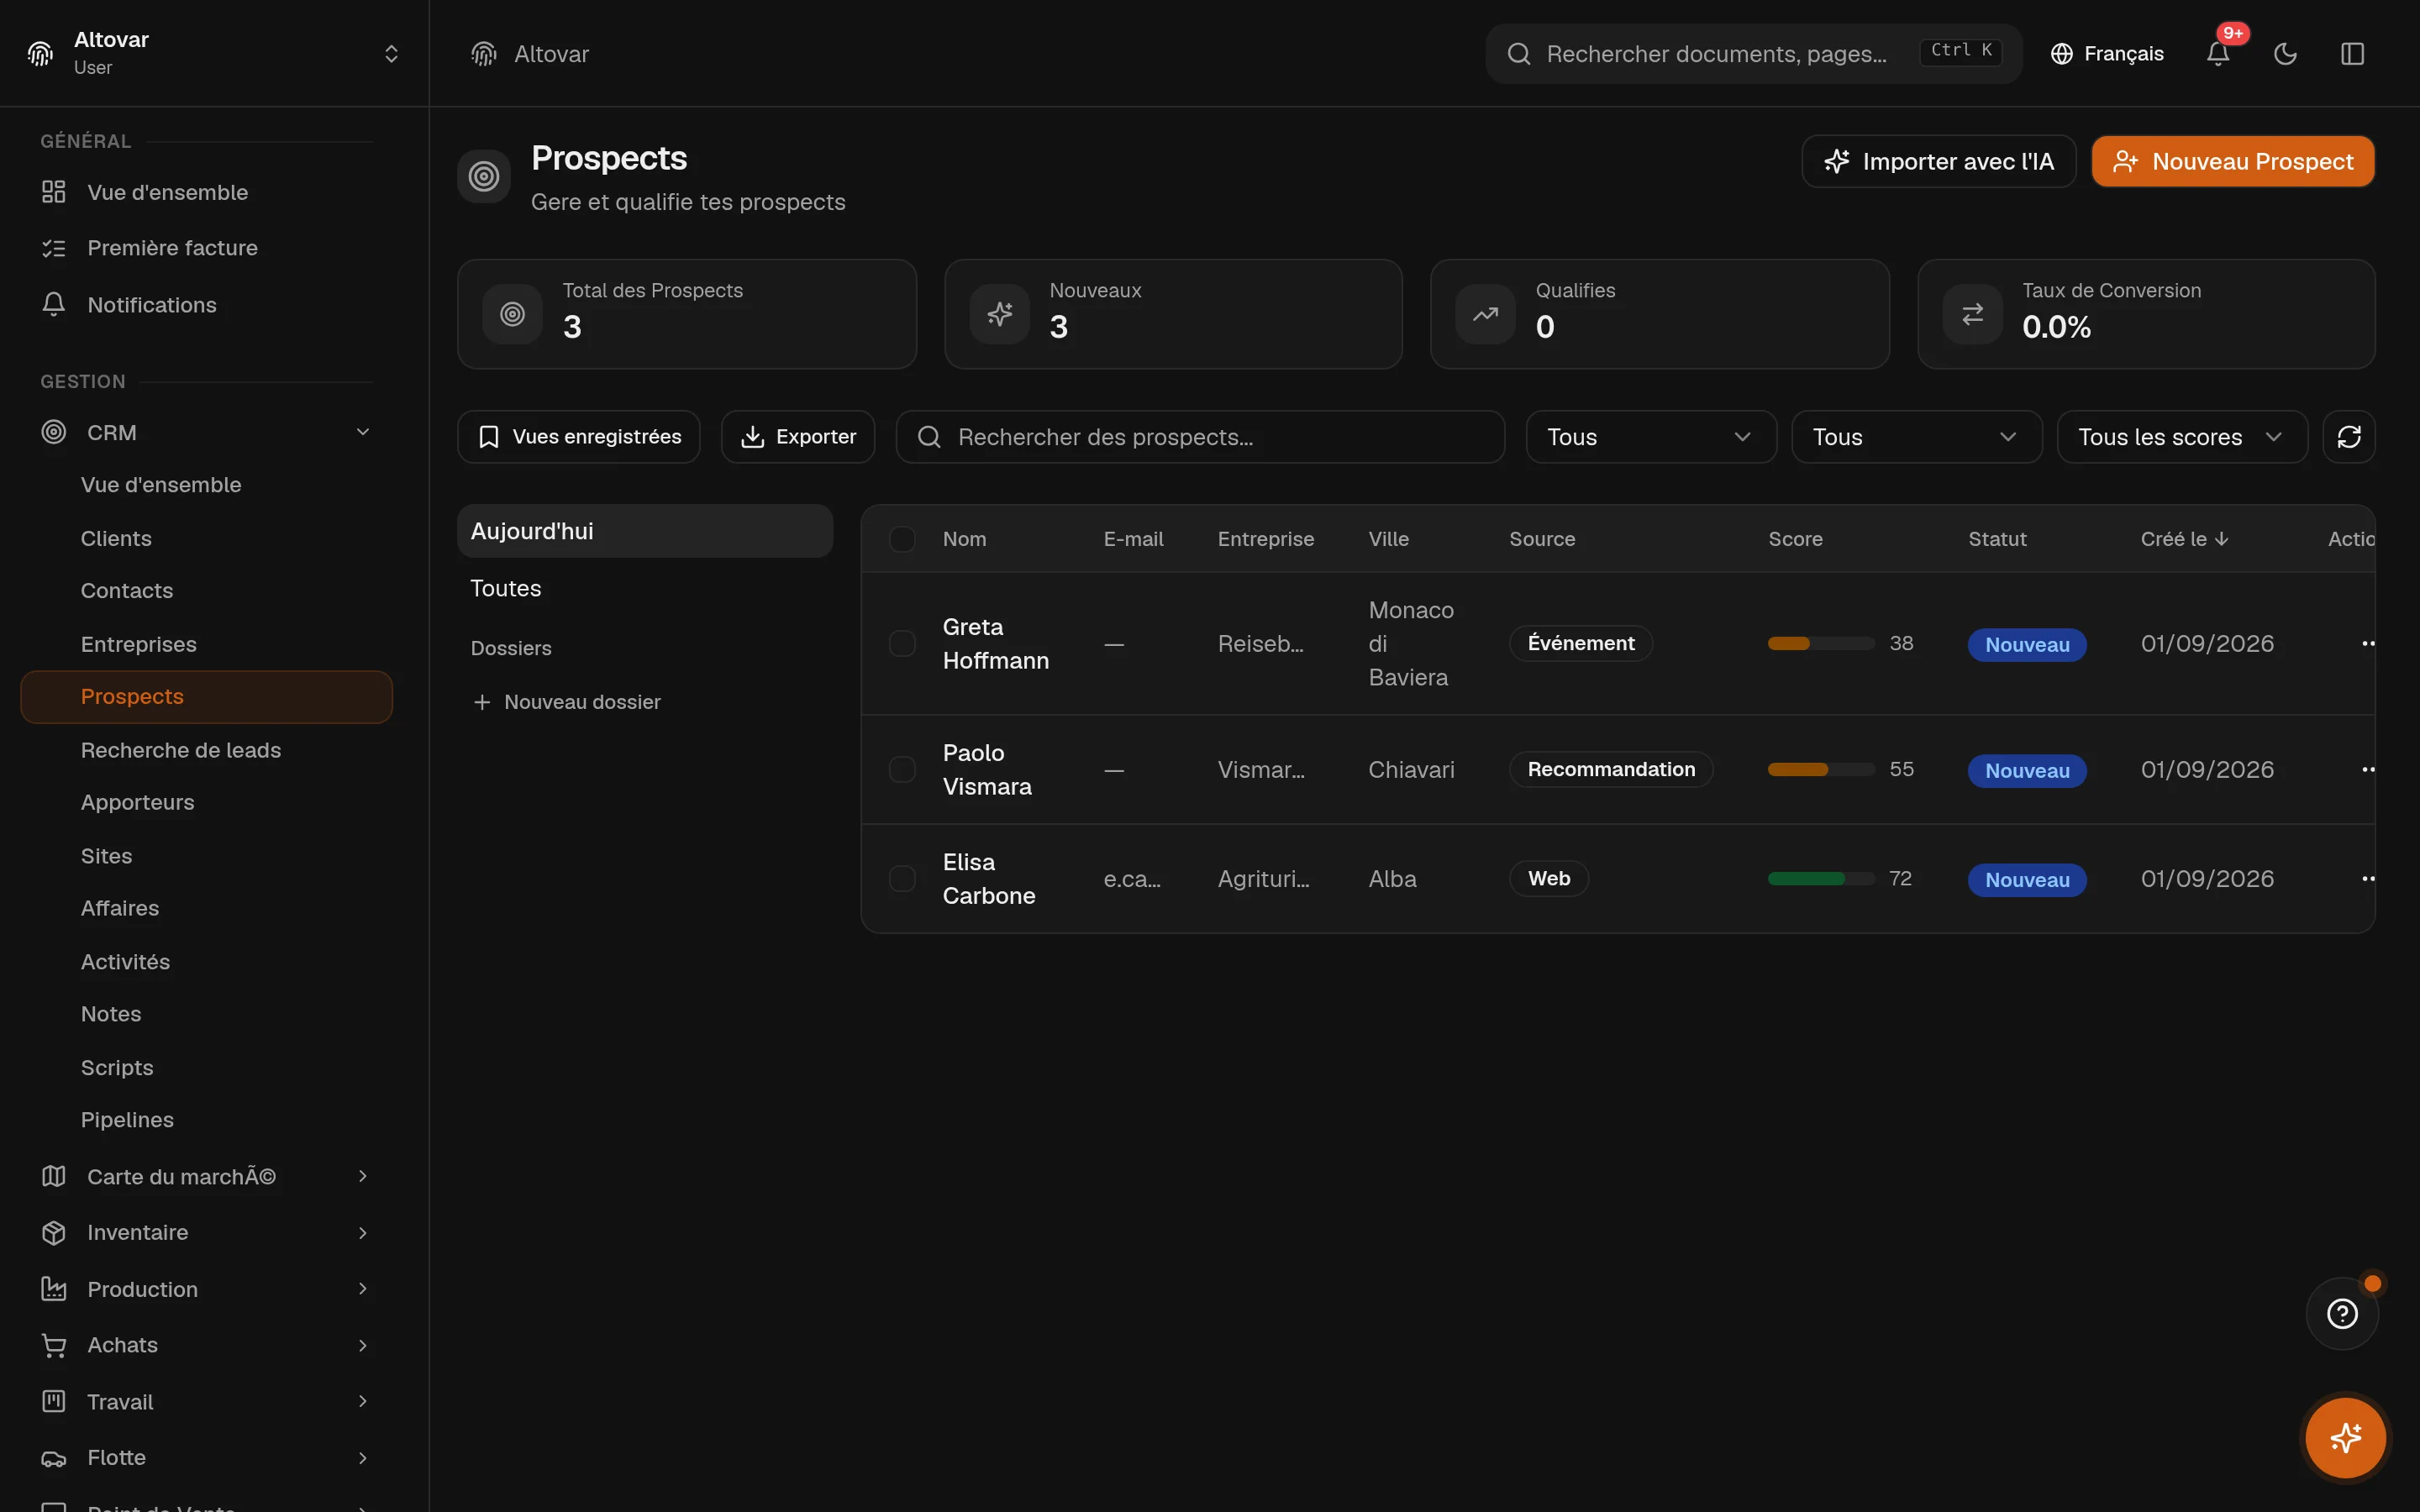Expand the Production section chevron
This screenshot has height=1512, width=2420.
[363, 1289]
